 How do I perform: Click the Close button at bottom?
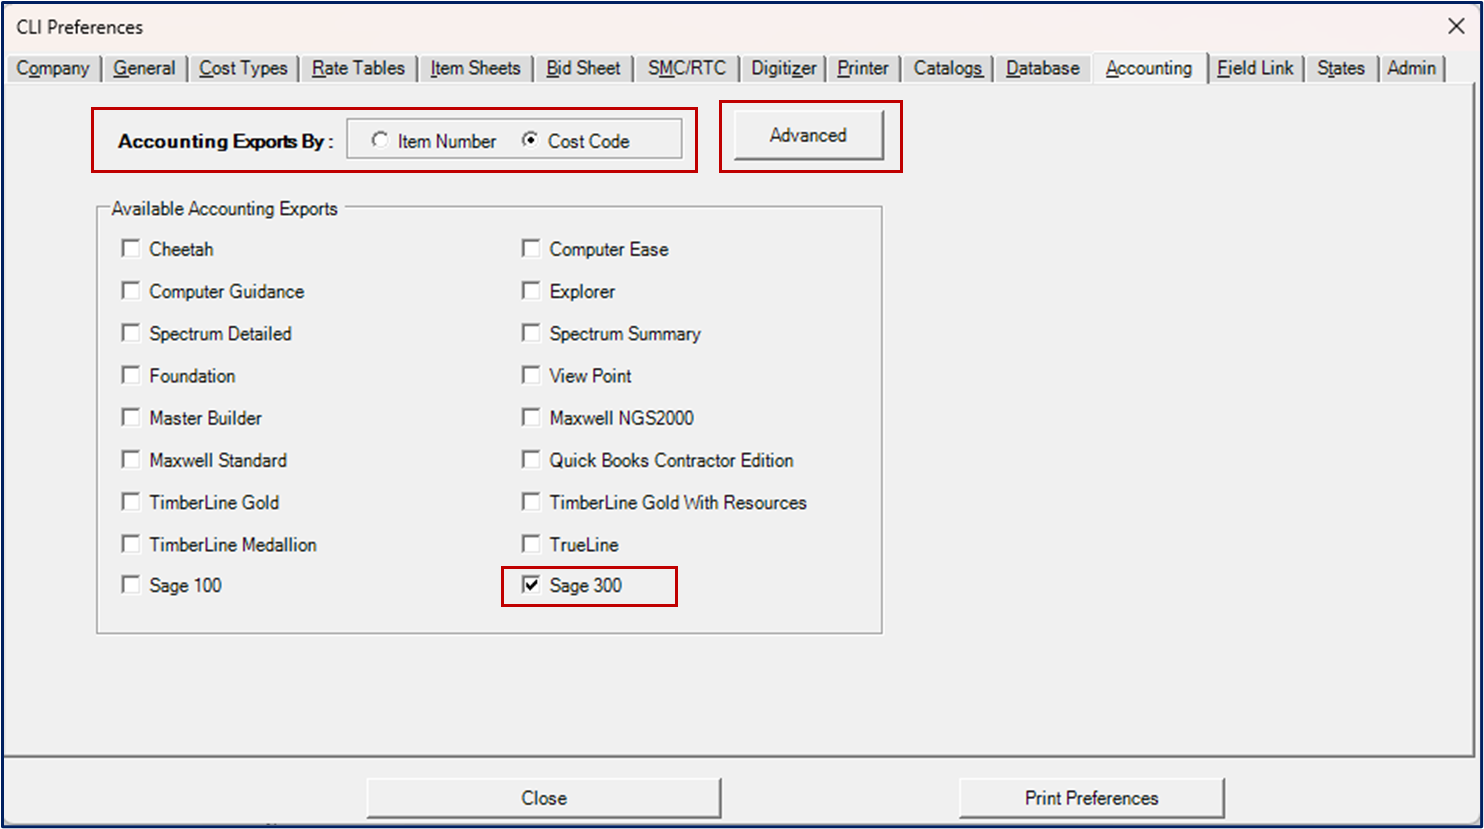click(544, 798)
